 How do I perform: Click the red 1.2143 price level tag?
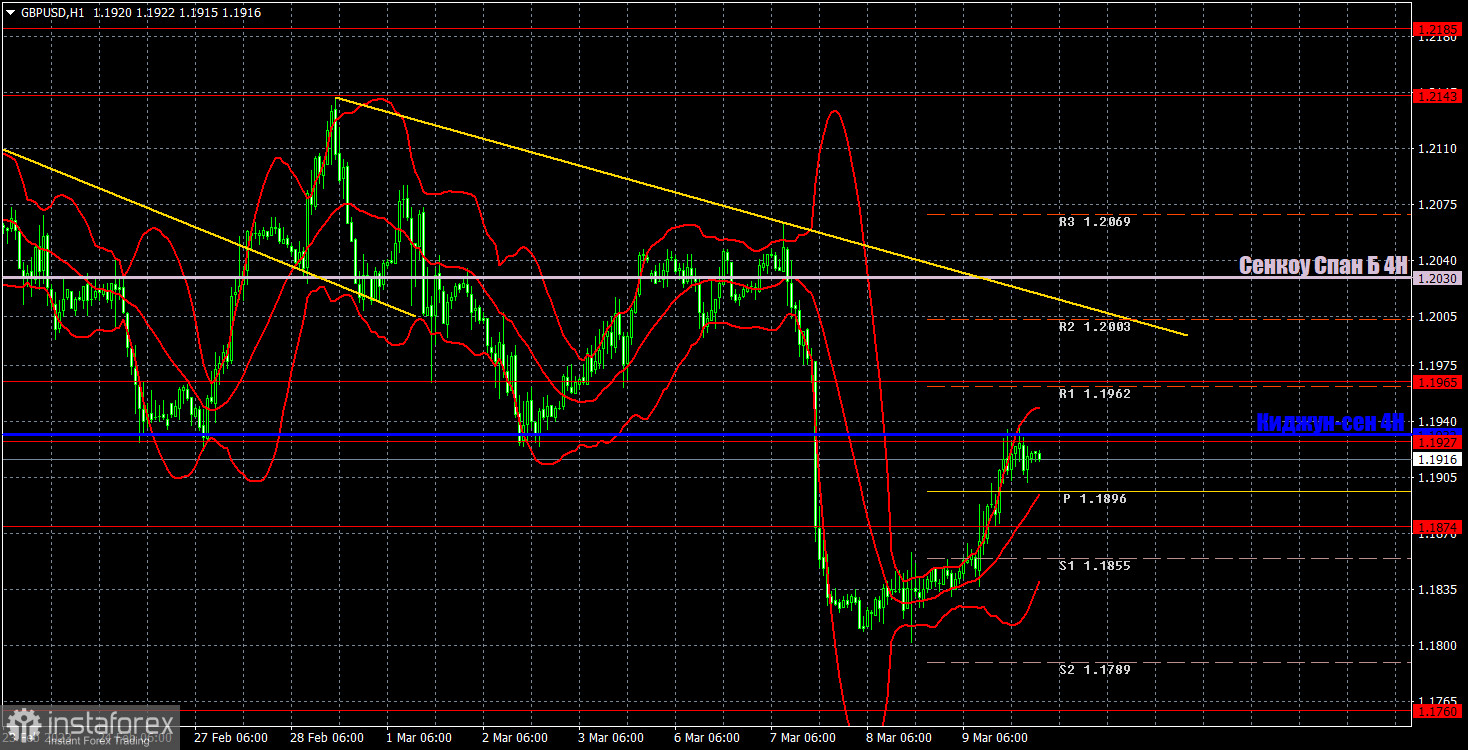1438,96
